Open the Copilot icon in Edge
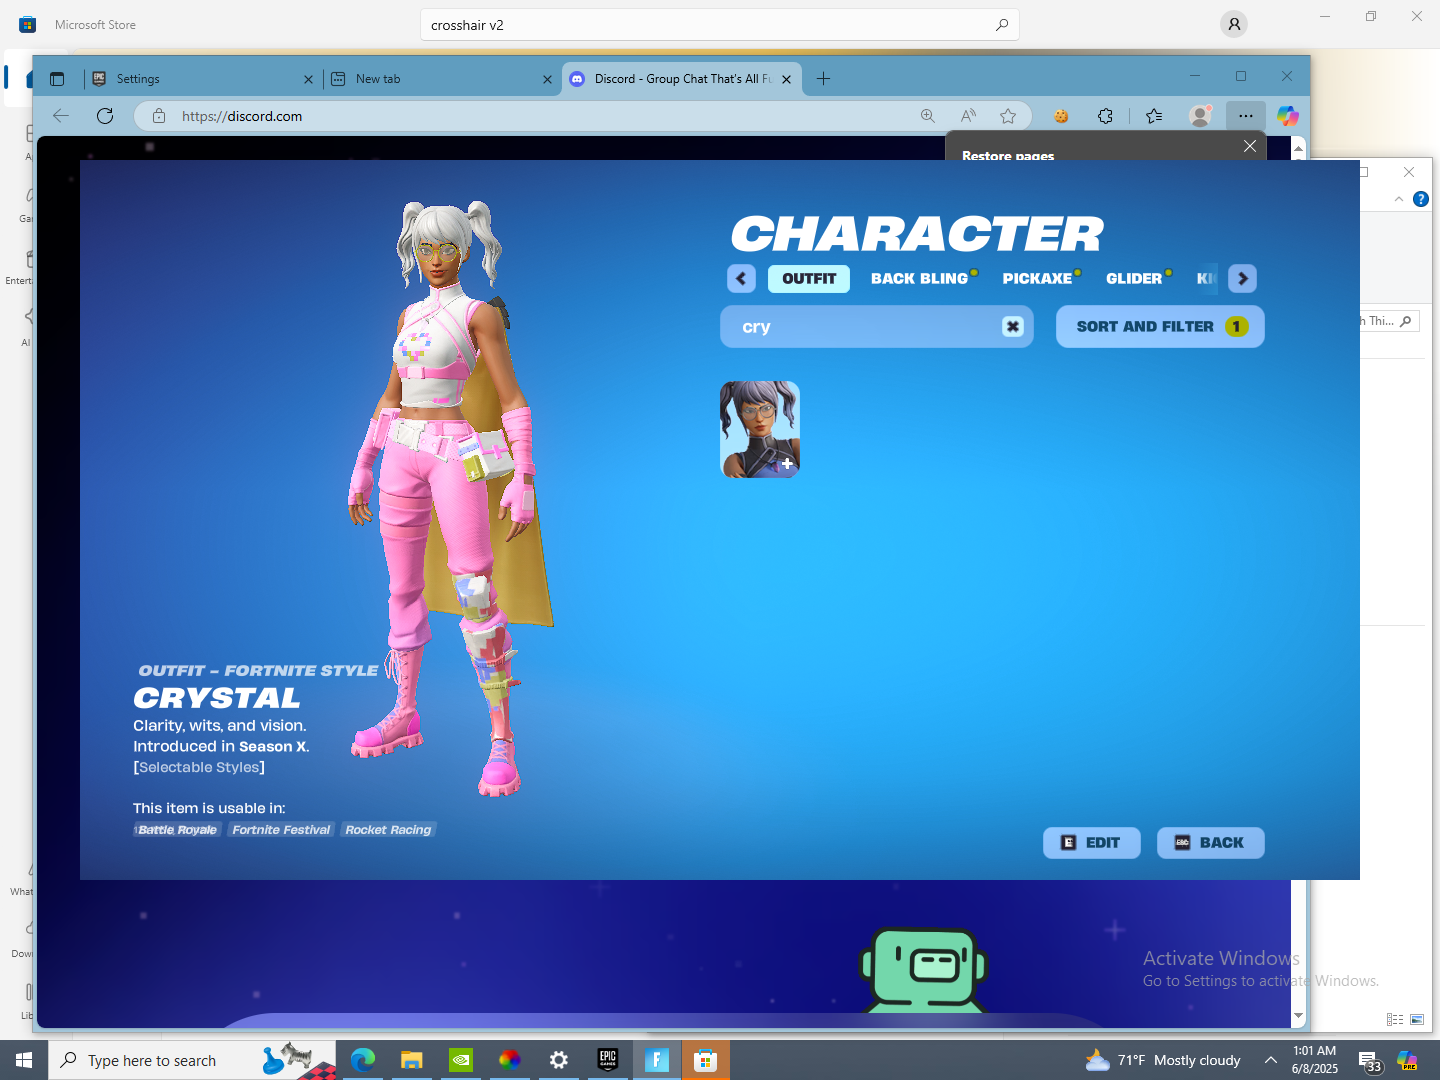Image resolution: width=1440 pixels, height=1080 pixels. click(x=1288, y=116)
